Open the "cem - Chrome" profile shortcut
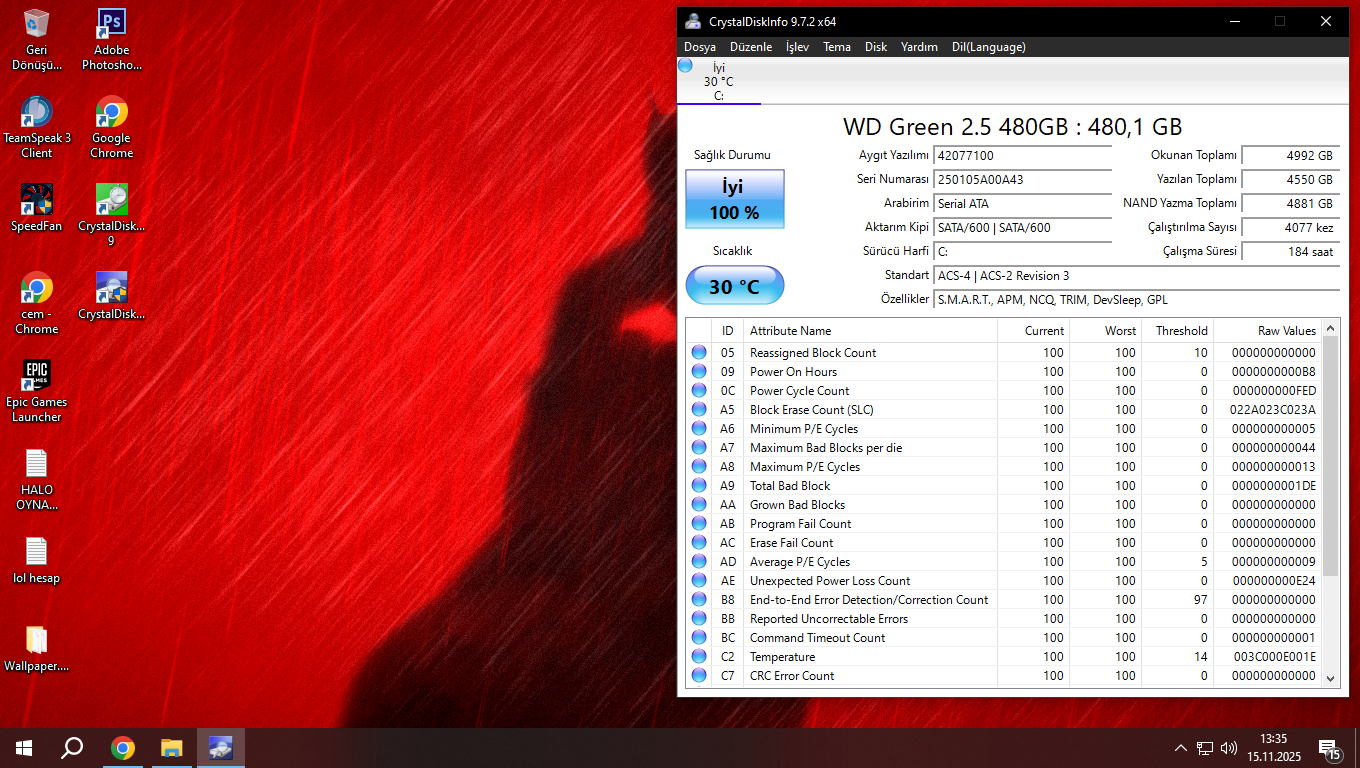The width and height of the screenshot is (1360, 768). 36,303
